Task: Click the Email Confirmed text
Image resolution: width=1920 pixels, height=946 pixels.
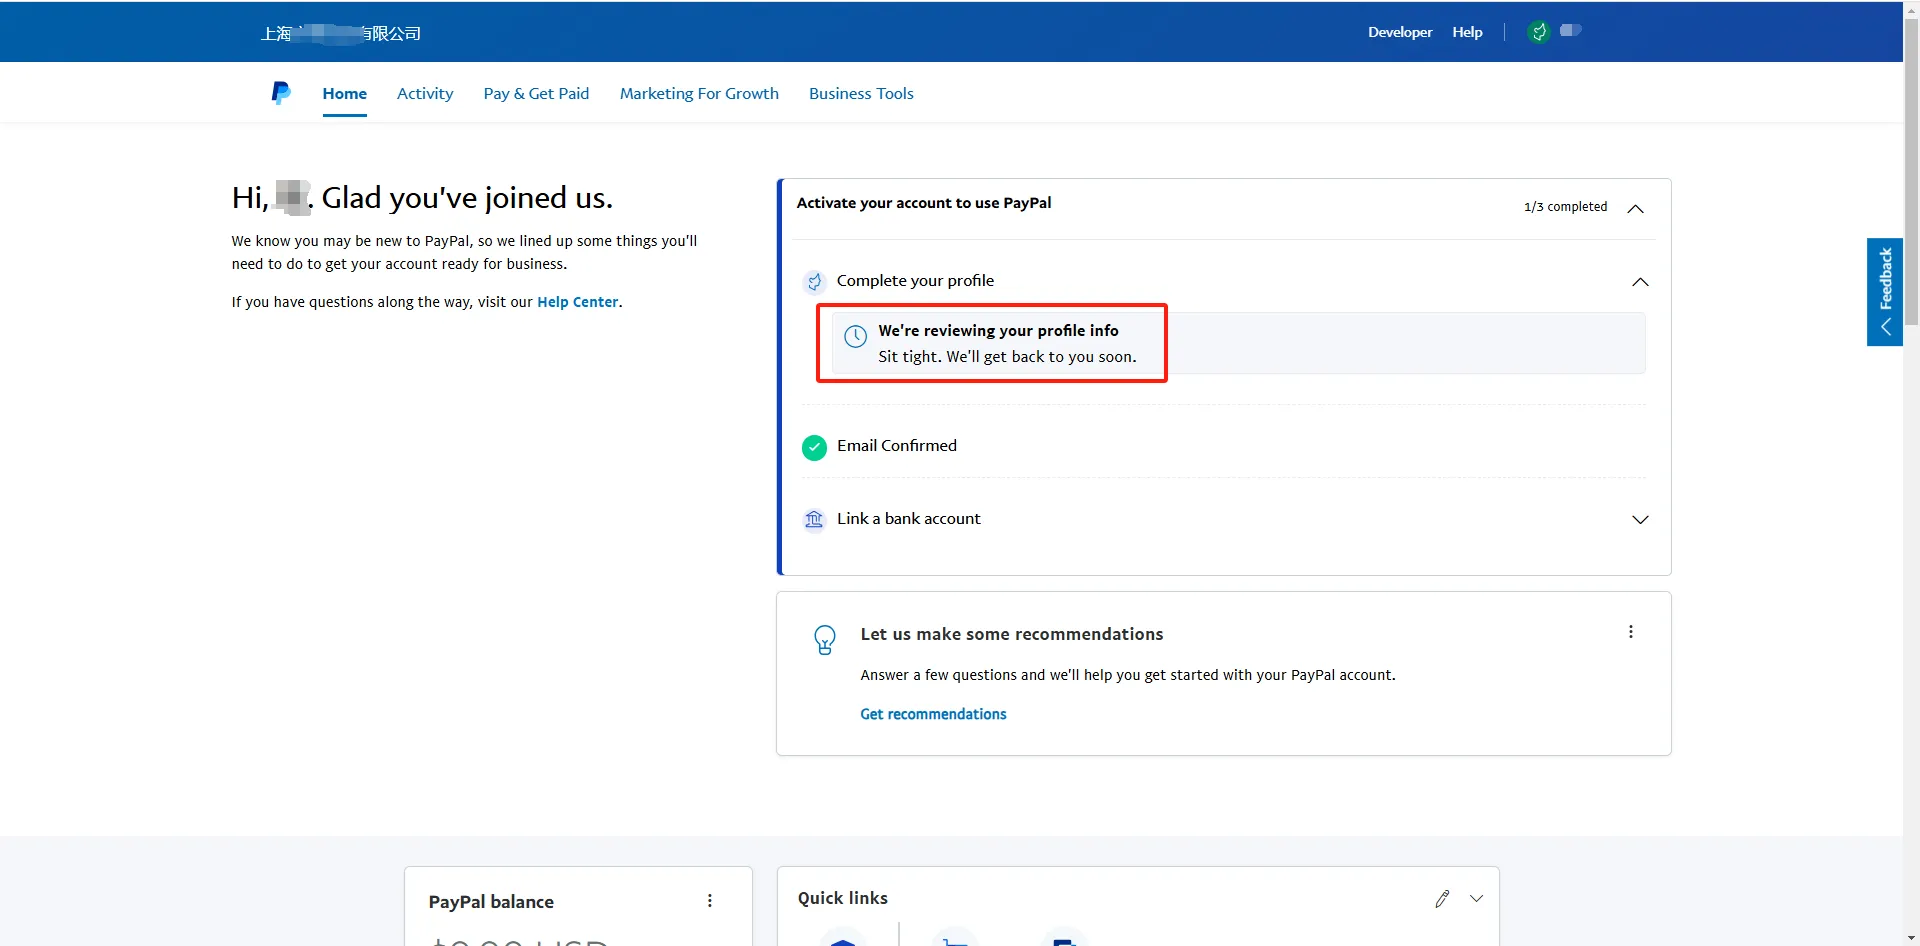Action: click(x=897, y=446)
